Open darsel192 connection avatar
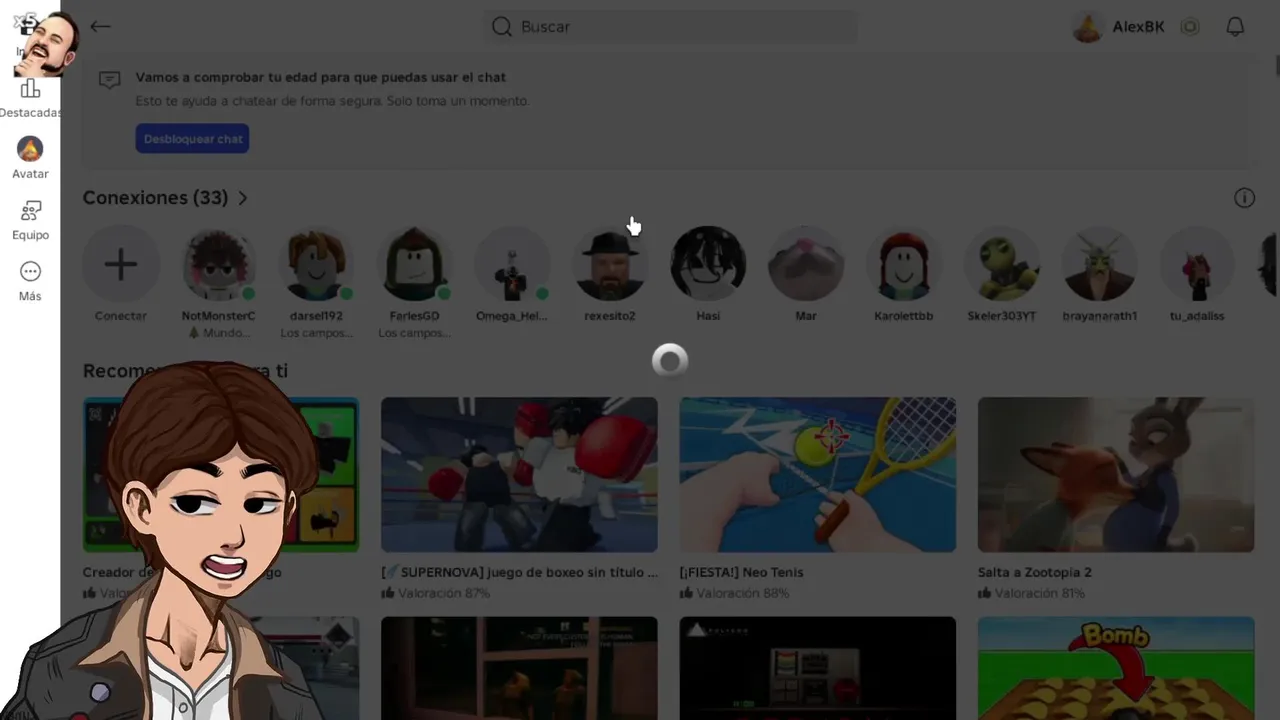1280x720 pixels. tap(317, 264)
